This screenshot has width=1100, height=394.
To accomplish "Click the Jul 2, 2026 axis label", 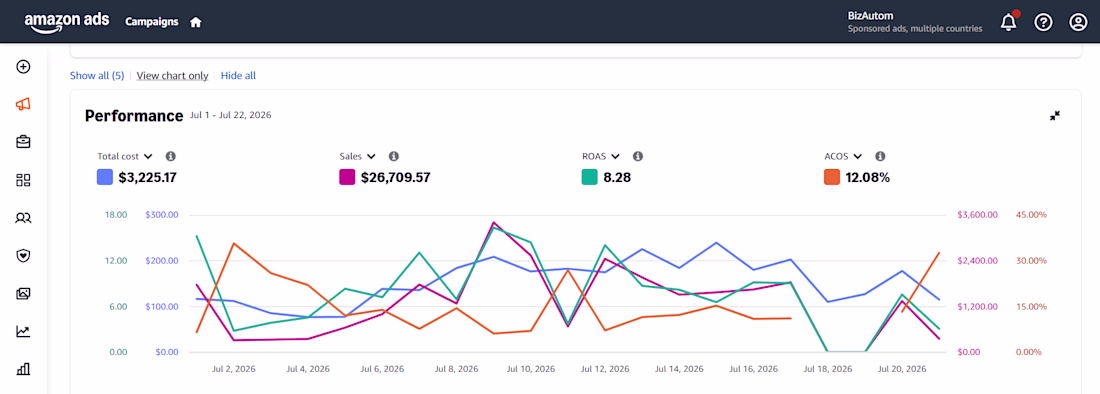I will (x=234, y=369).
